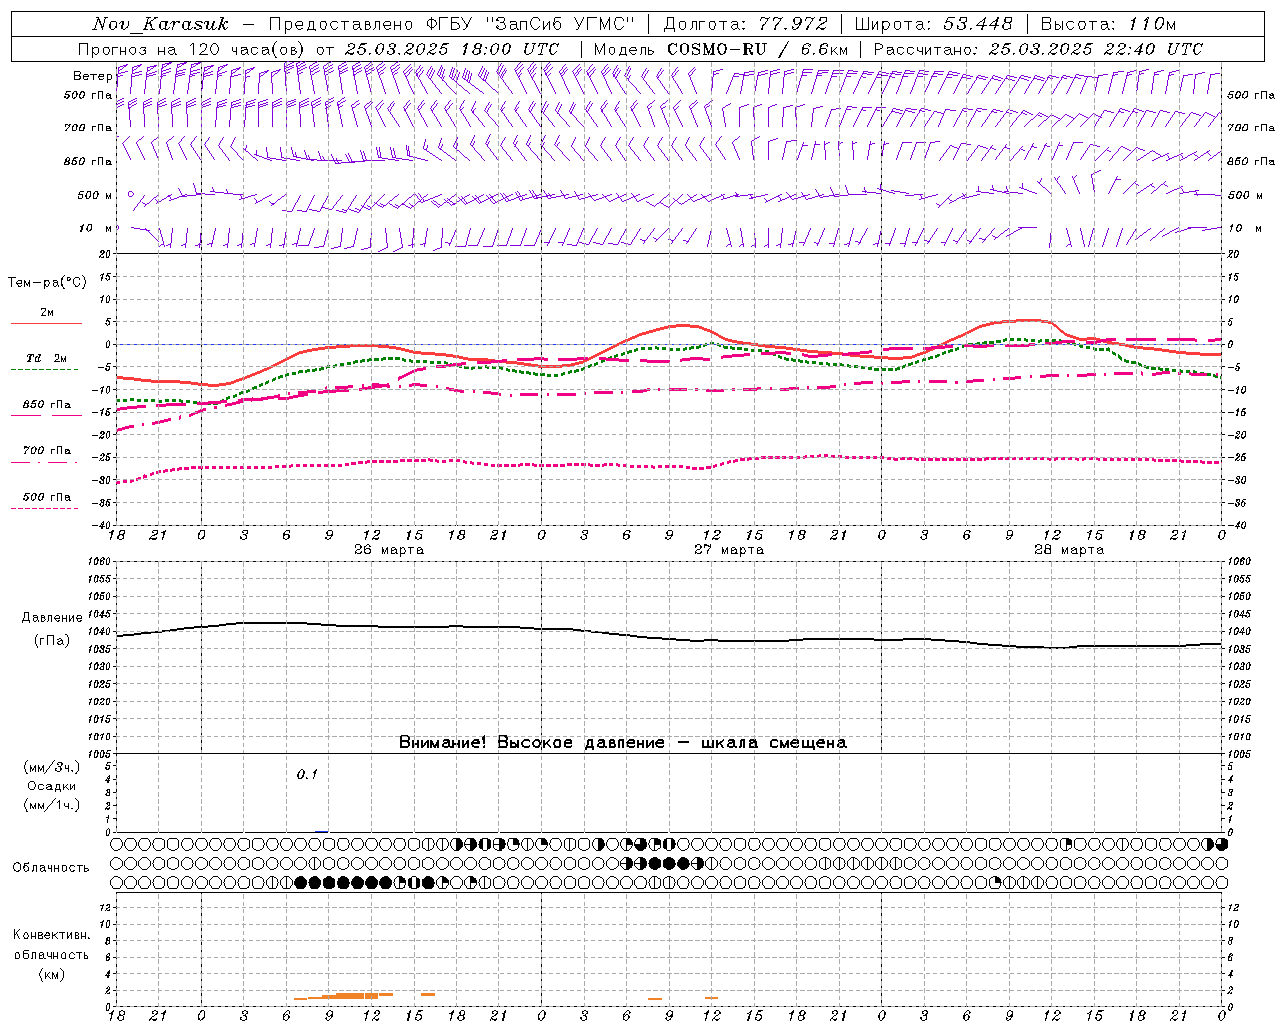Click the 2м entry in the temperature legend

pos(47,313)
